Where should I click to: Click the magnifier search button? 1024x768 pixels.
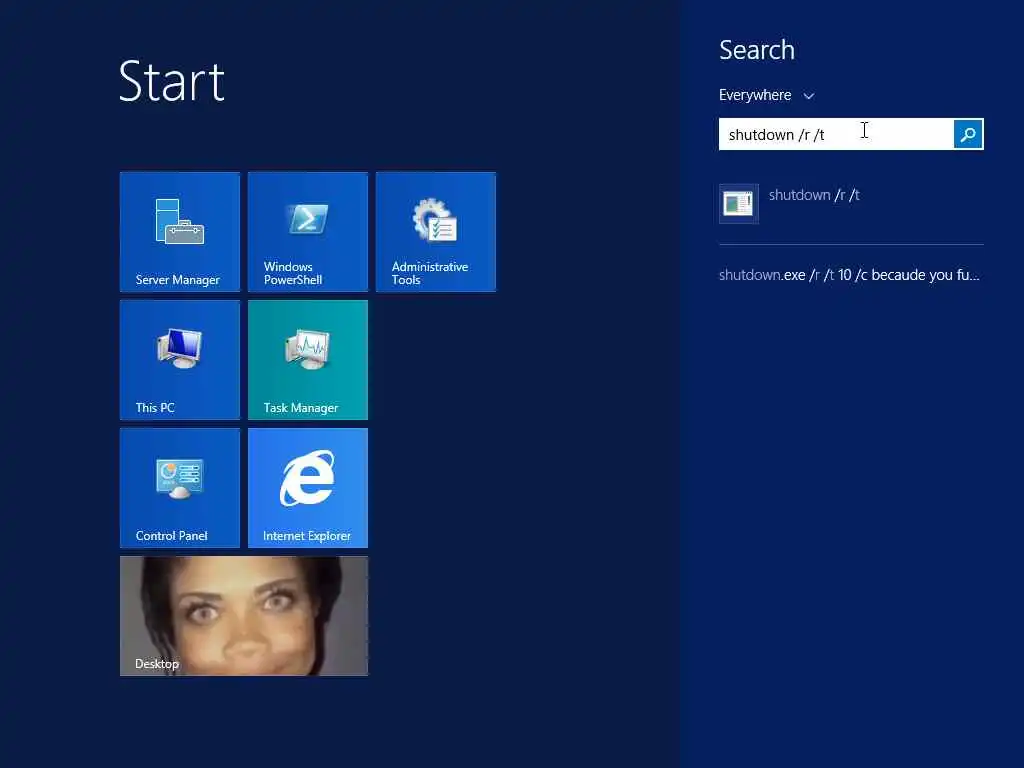click(x=968, y=134)
